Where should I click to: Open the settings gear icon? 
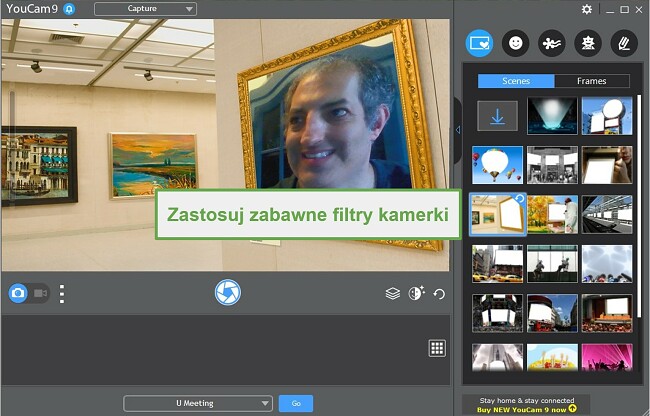[587, 9]
